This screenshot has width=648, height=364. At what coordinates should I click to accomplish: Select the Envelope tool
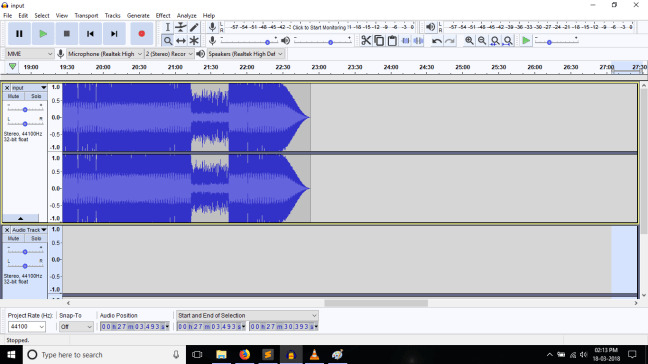click(x=181, y=27)
